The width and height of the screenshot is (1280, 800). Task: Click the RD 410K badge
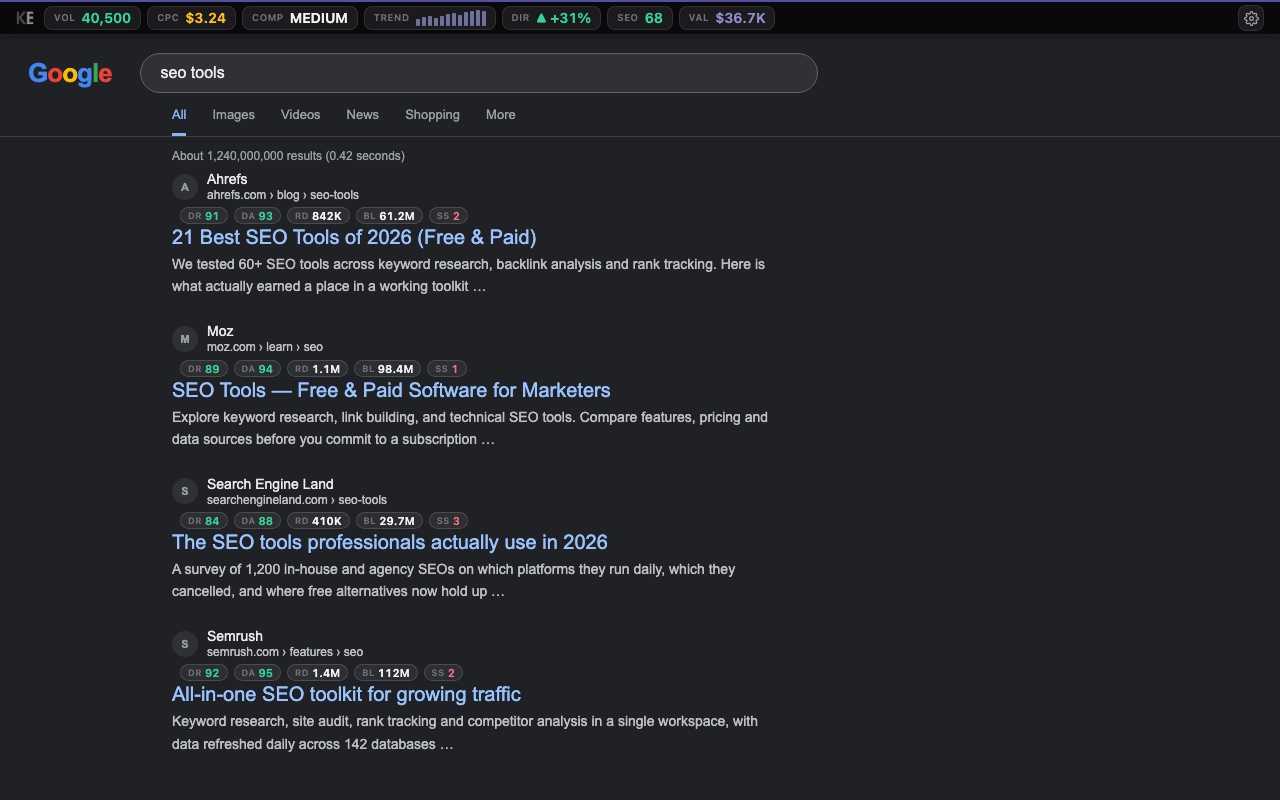318,521
